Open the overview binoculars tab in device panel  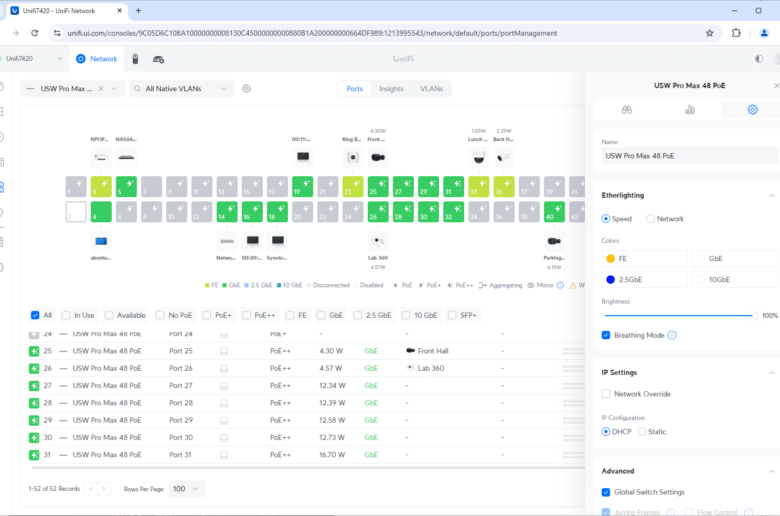click(x=626, y=109)
